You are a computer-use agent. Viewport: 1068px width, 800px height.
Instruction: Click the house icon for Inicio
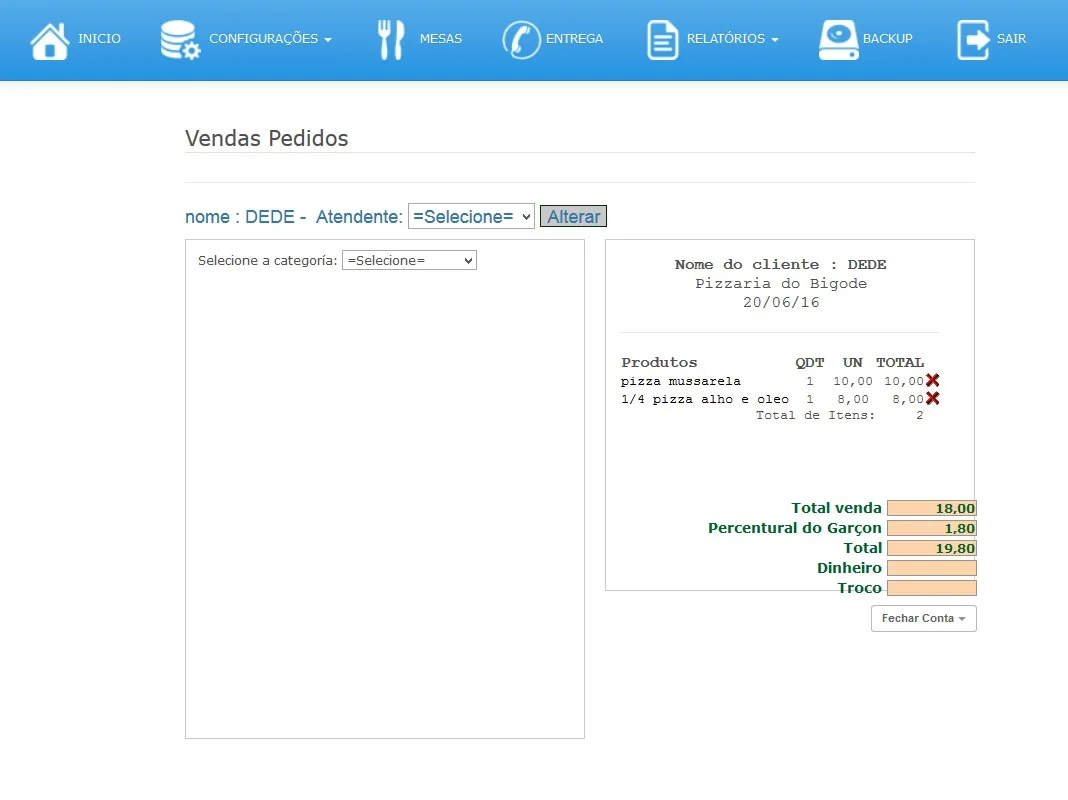tap(50, 40)
